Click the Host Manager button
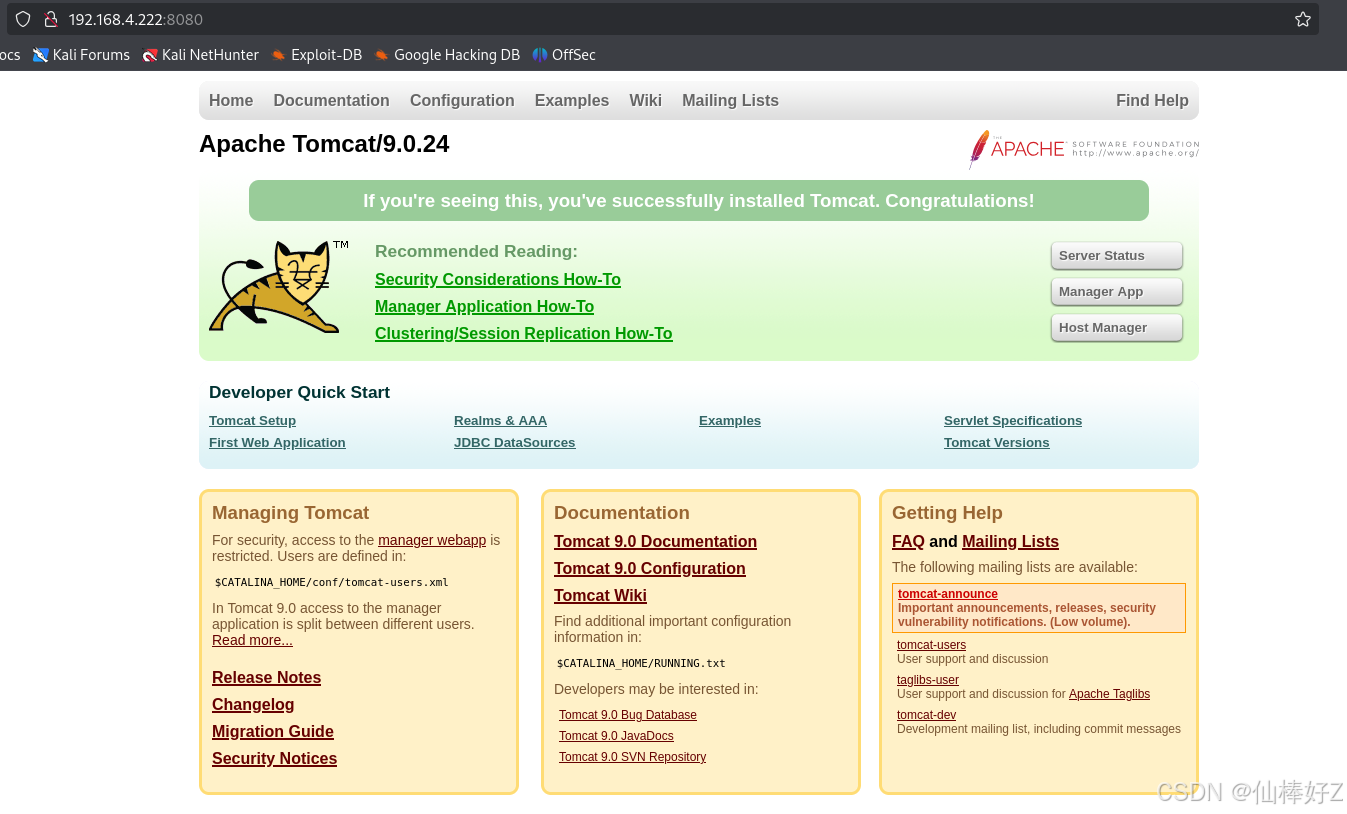The width and height of the screenshot is (1347, 814). click(1116, 328)
